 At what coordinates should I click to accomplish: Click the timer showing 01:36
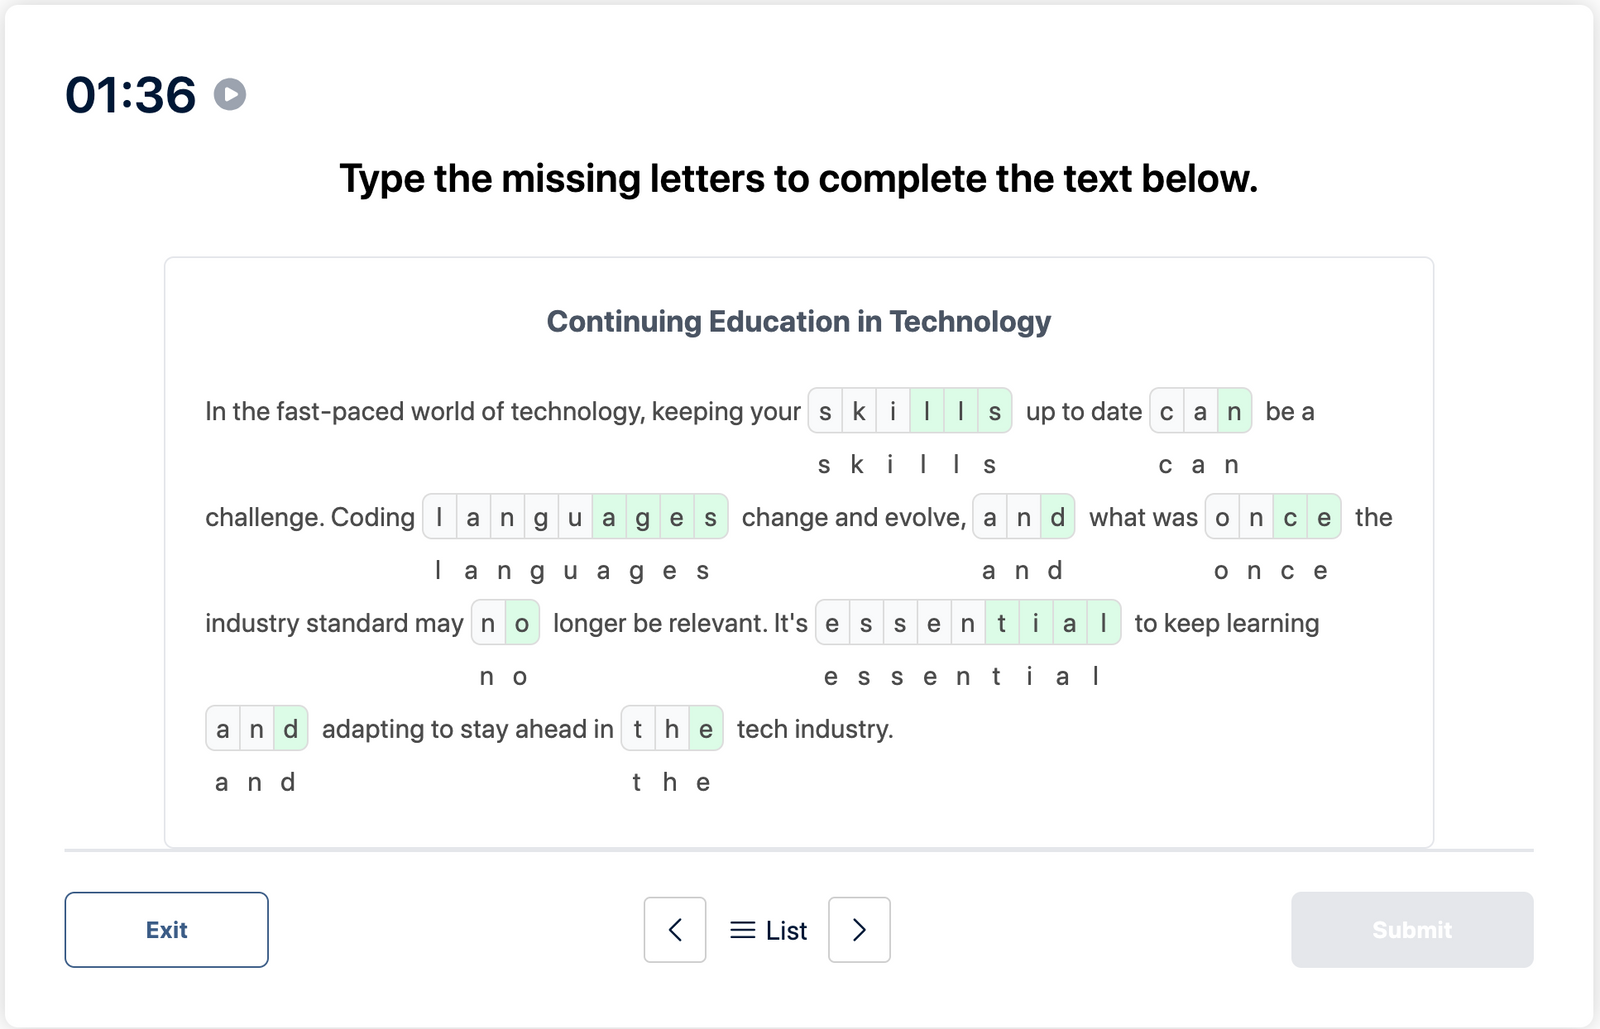131,95
